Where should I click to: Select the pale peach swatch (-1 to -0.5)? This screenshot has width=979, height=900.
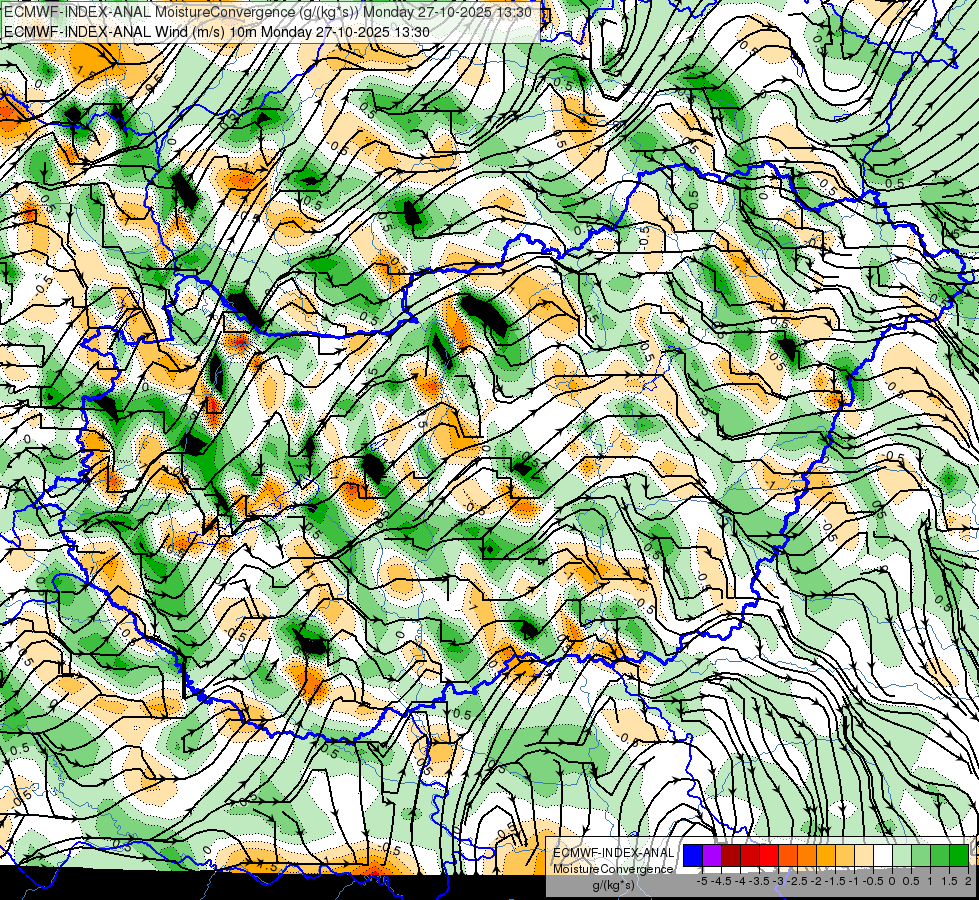[864, 855]
